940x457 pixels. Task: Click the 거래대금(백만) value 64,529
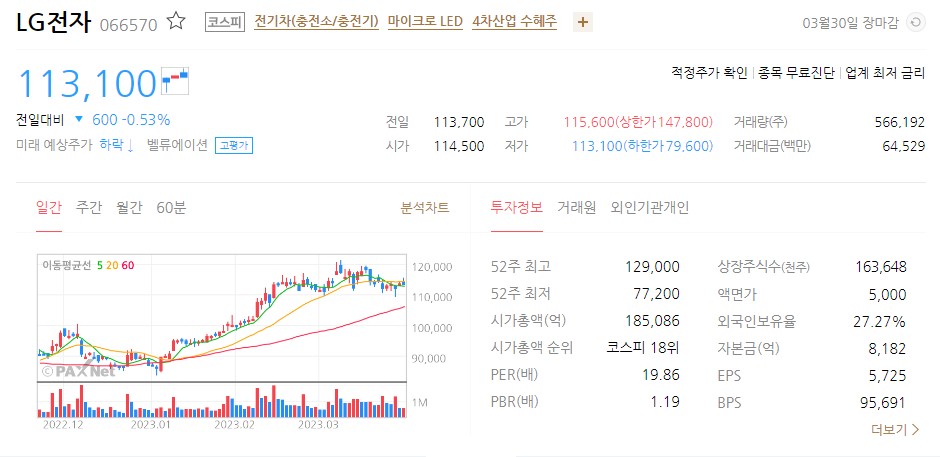[x=903, y=146]
